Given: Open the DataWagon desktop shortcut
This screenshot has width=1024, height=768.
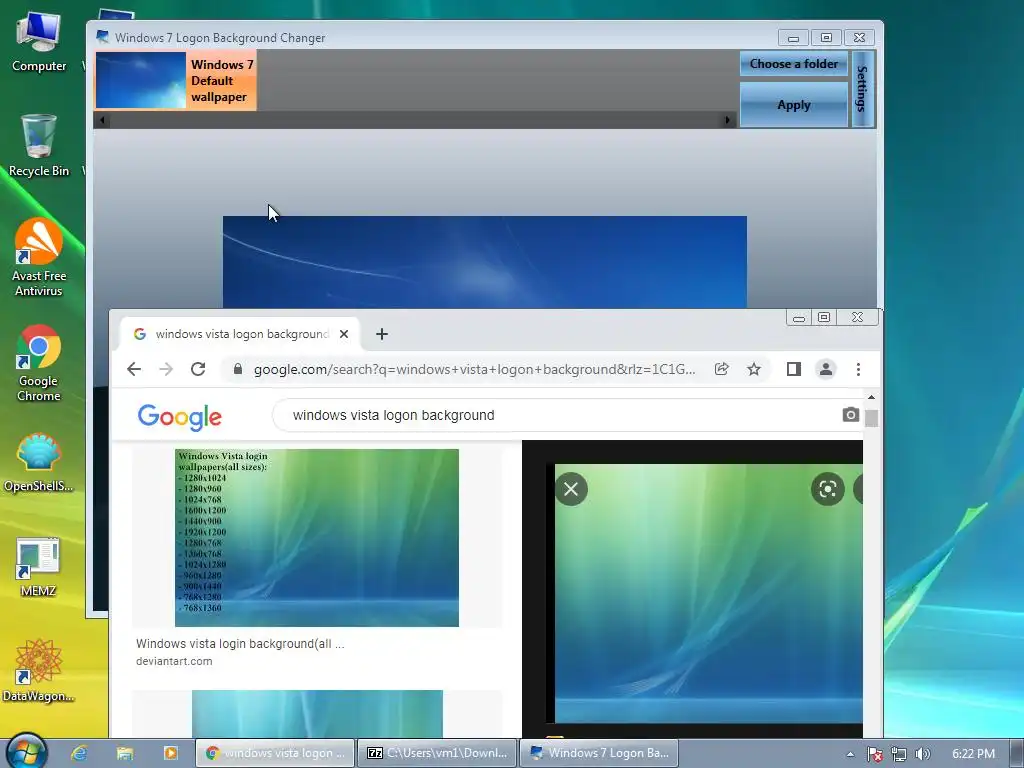Looking at the screenshot, I should click(x=39, y=671).
